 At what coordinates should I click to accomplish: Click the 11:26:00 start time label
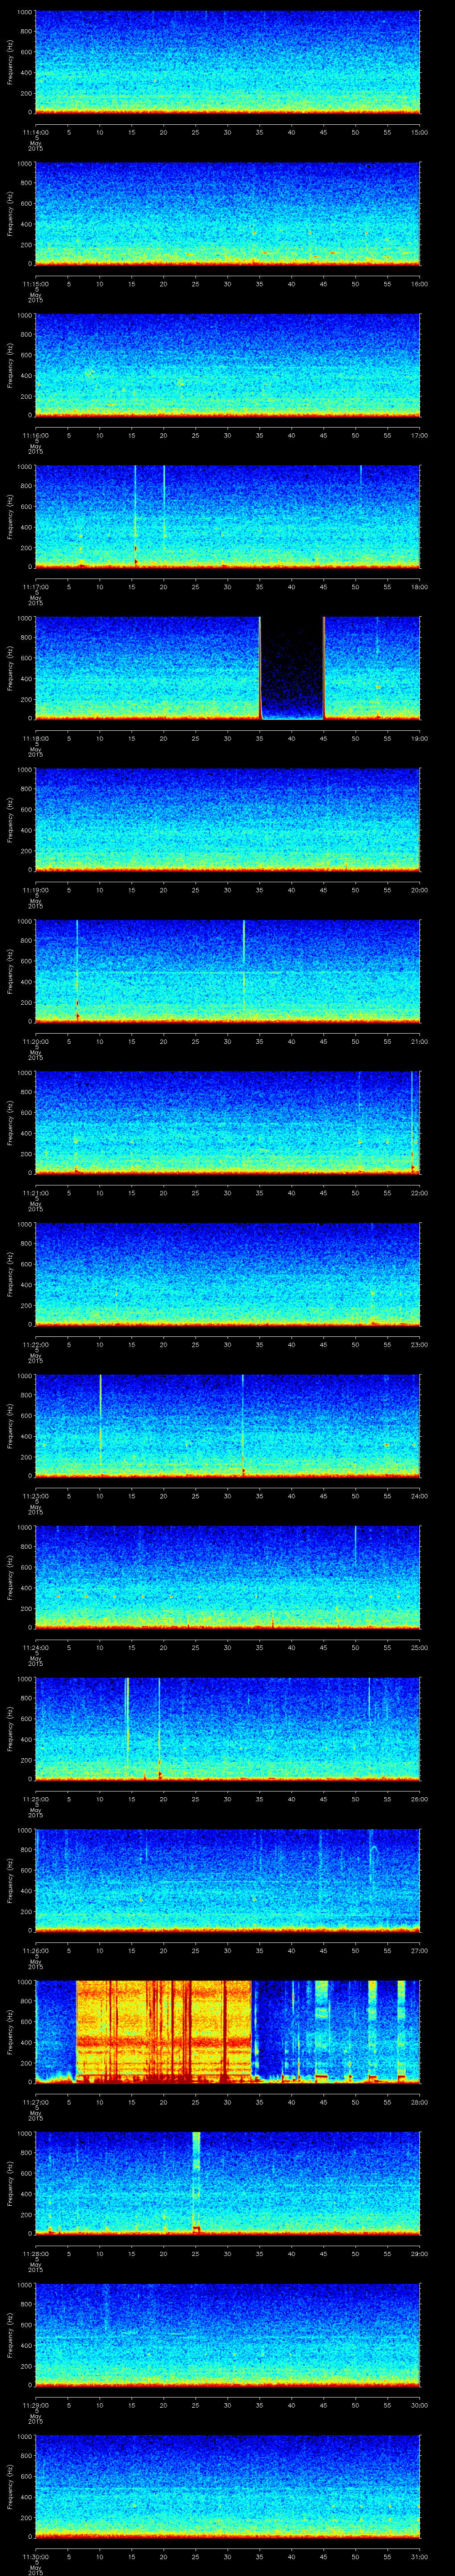[x=35, y=1951]
